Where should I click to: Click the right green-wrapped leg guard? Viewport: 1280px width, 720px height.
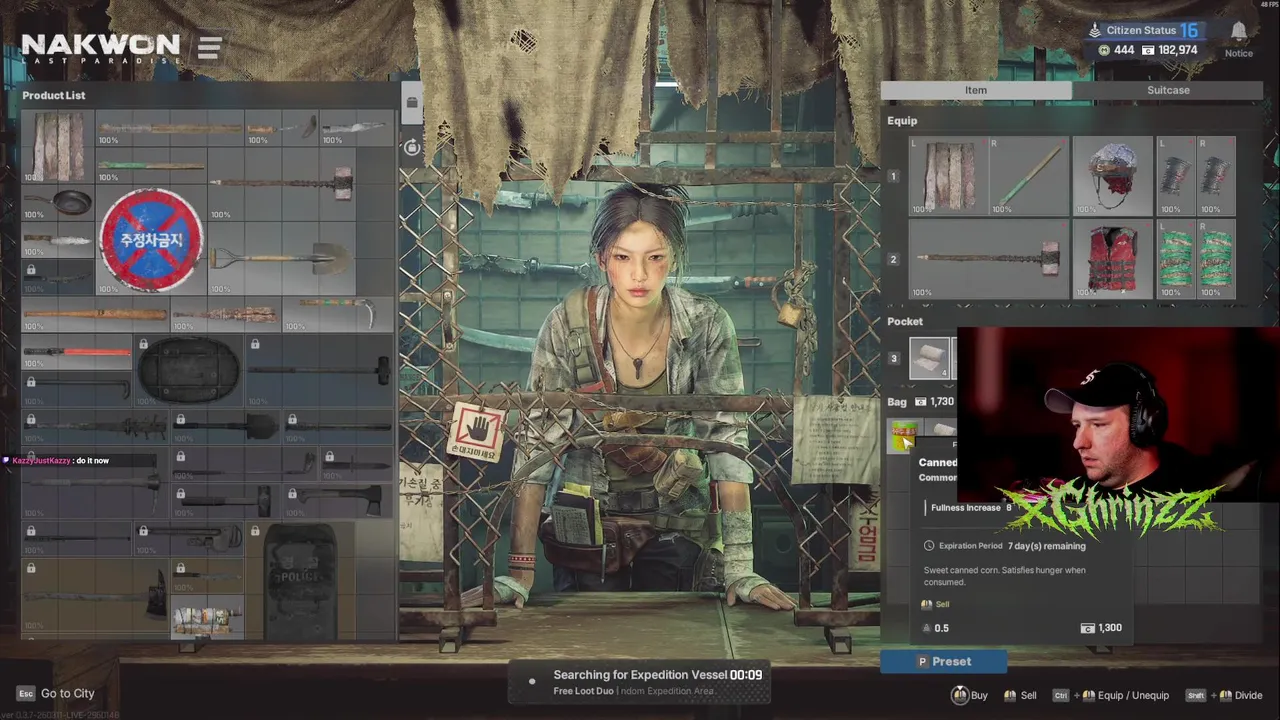(1216, 259)
